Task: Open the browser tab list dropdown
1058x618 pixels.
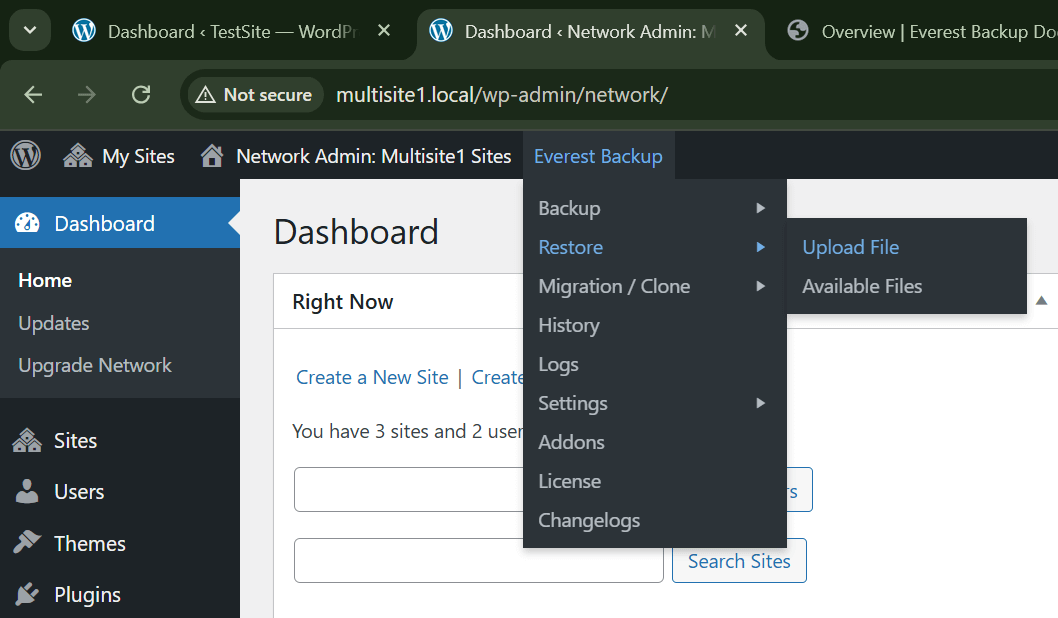Action: (30, 31)
